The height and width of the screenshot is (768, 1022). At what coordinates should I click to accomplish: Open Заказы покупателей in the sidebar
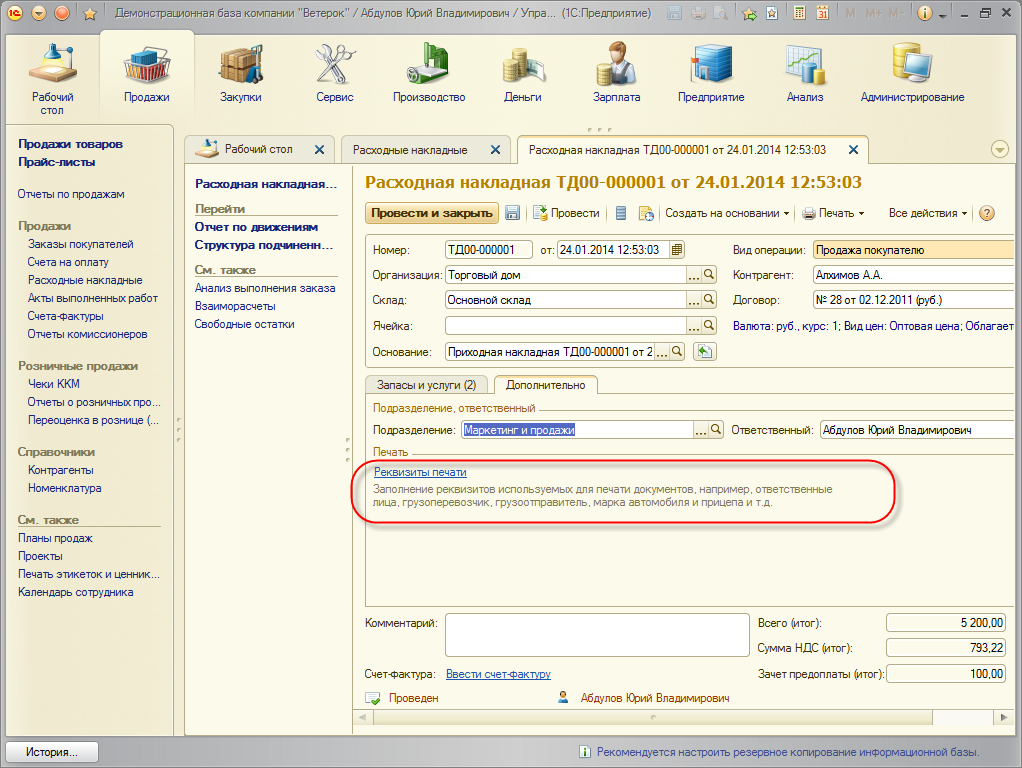pyautogui.click(x=81, y=244)
